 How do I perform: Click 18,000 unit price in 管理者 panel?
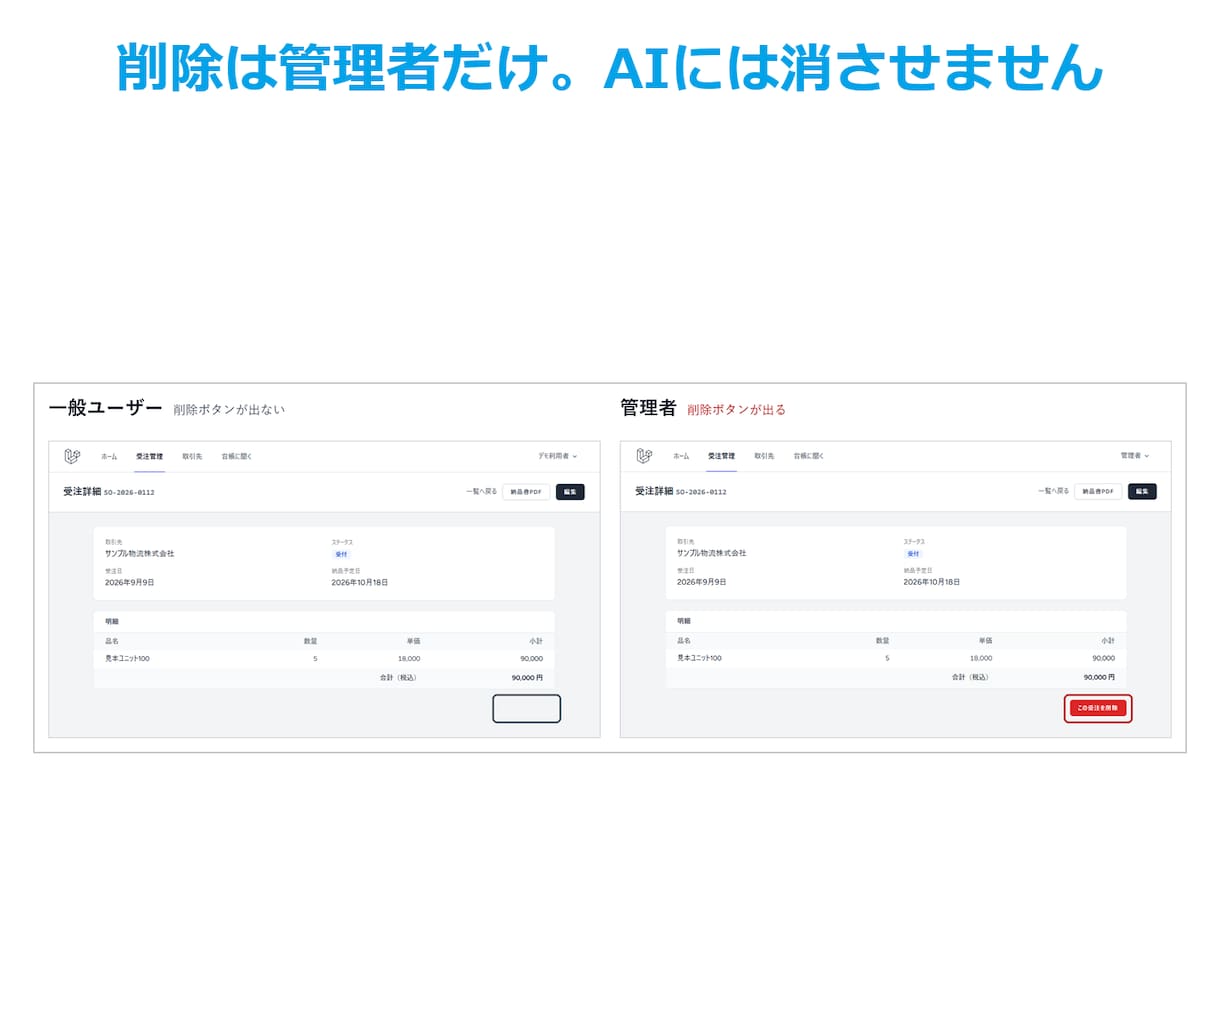click(981, 658)
